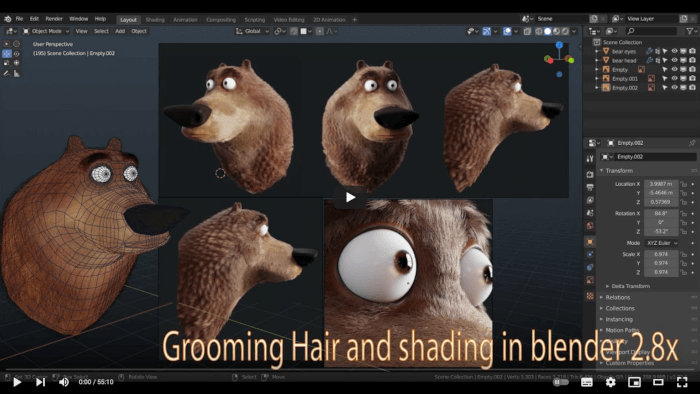Viewport: 700px width, 394px height.
Task: Mute the video volume
Action: 64,382
